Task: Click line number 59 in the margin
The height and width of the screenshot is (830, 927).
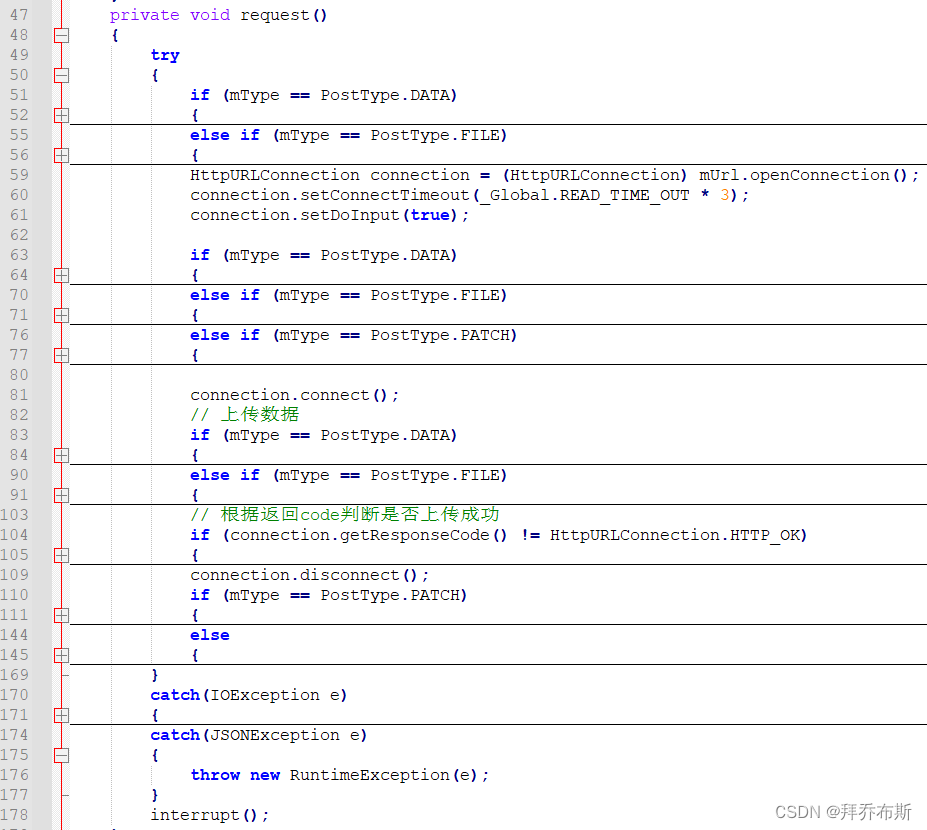Action: pos(19,175)
